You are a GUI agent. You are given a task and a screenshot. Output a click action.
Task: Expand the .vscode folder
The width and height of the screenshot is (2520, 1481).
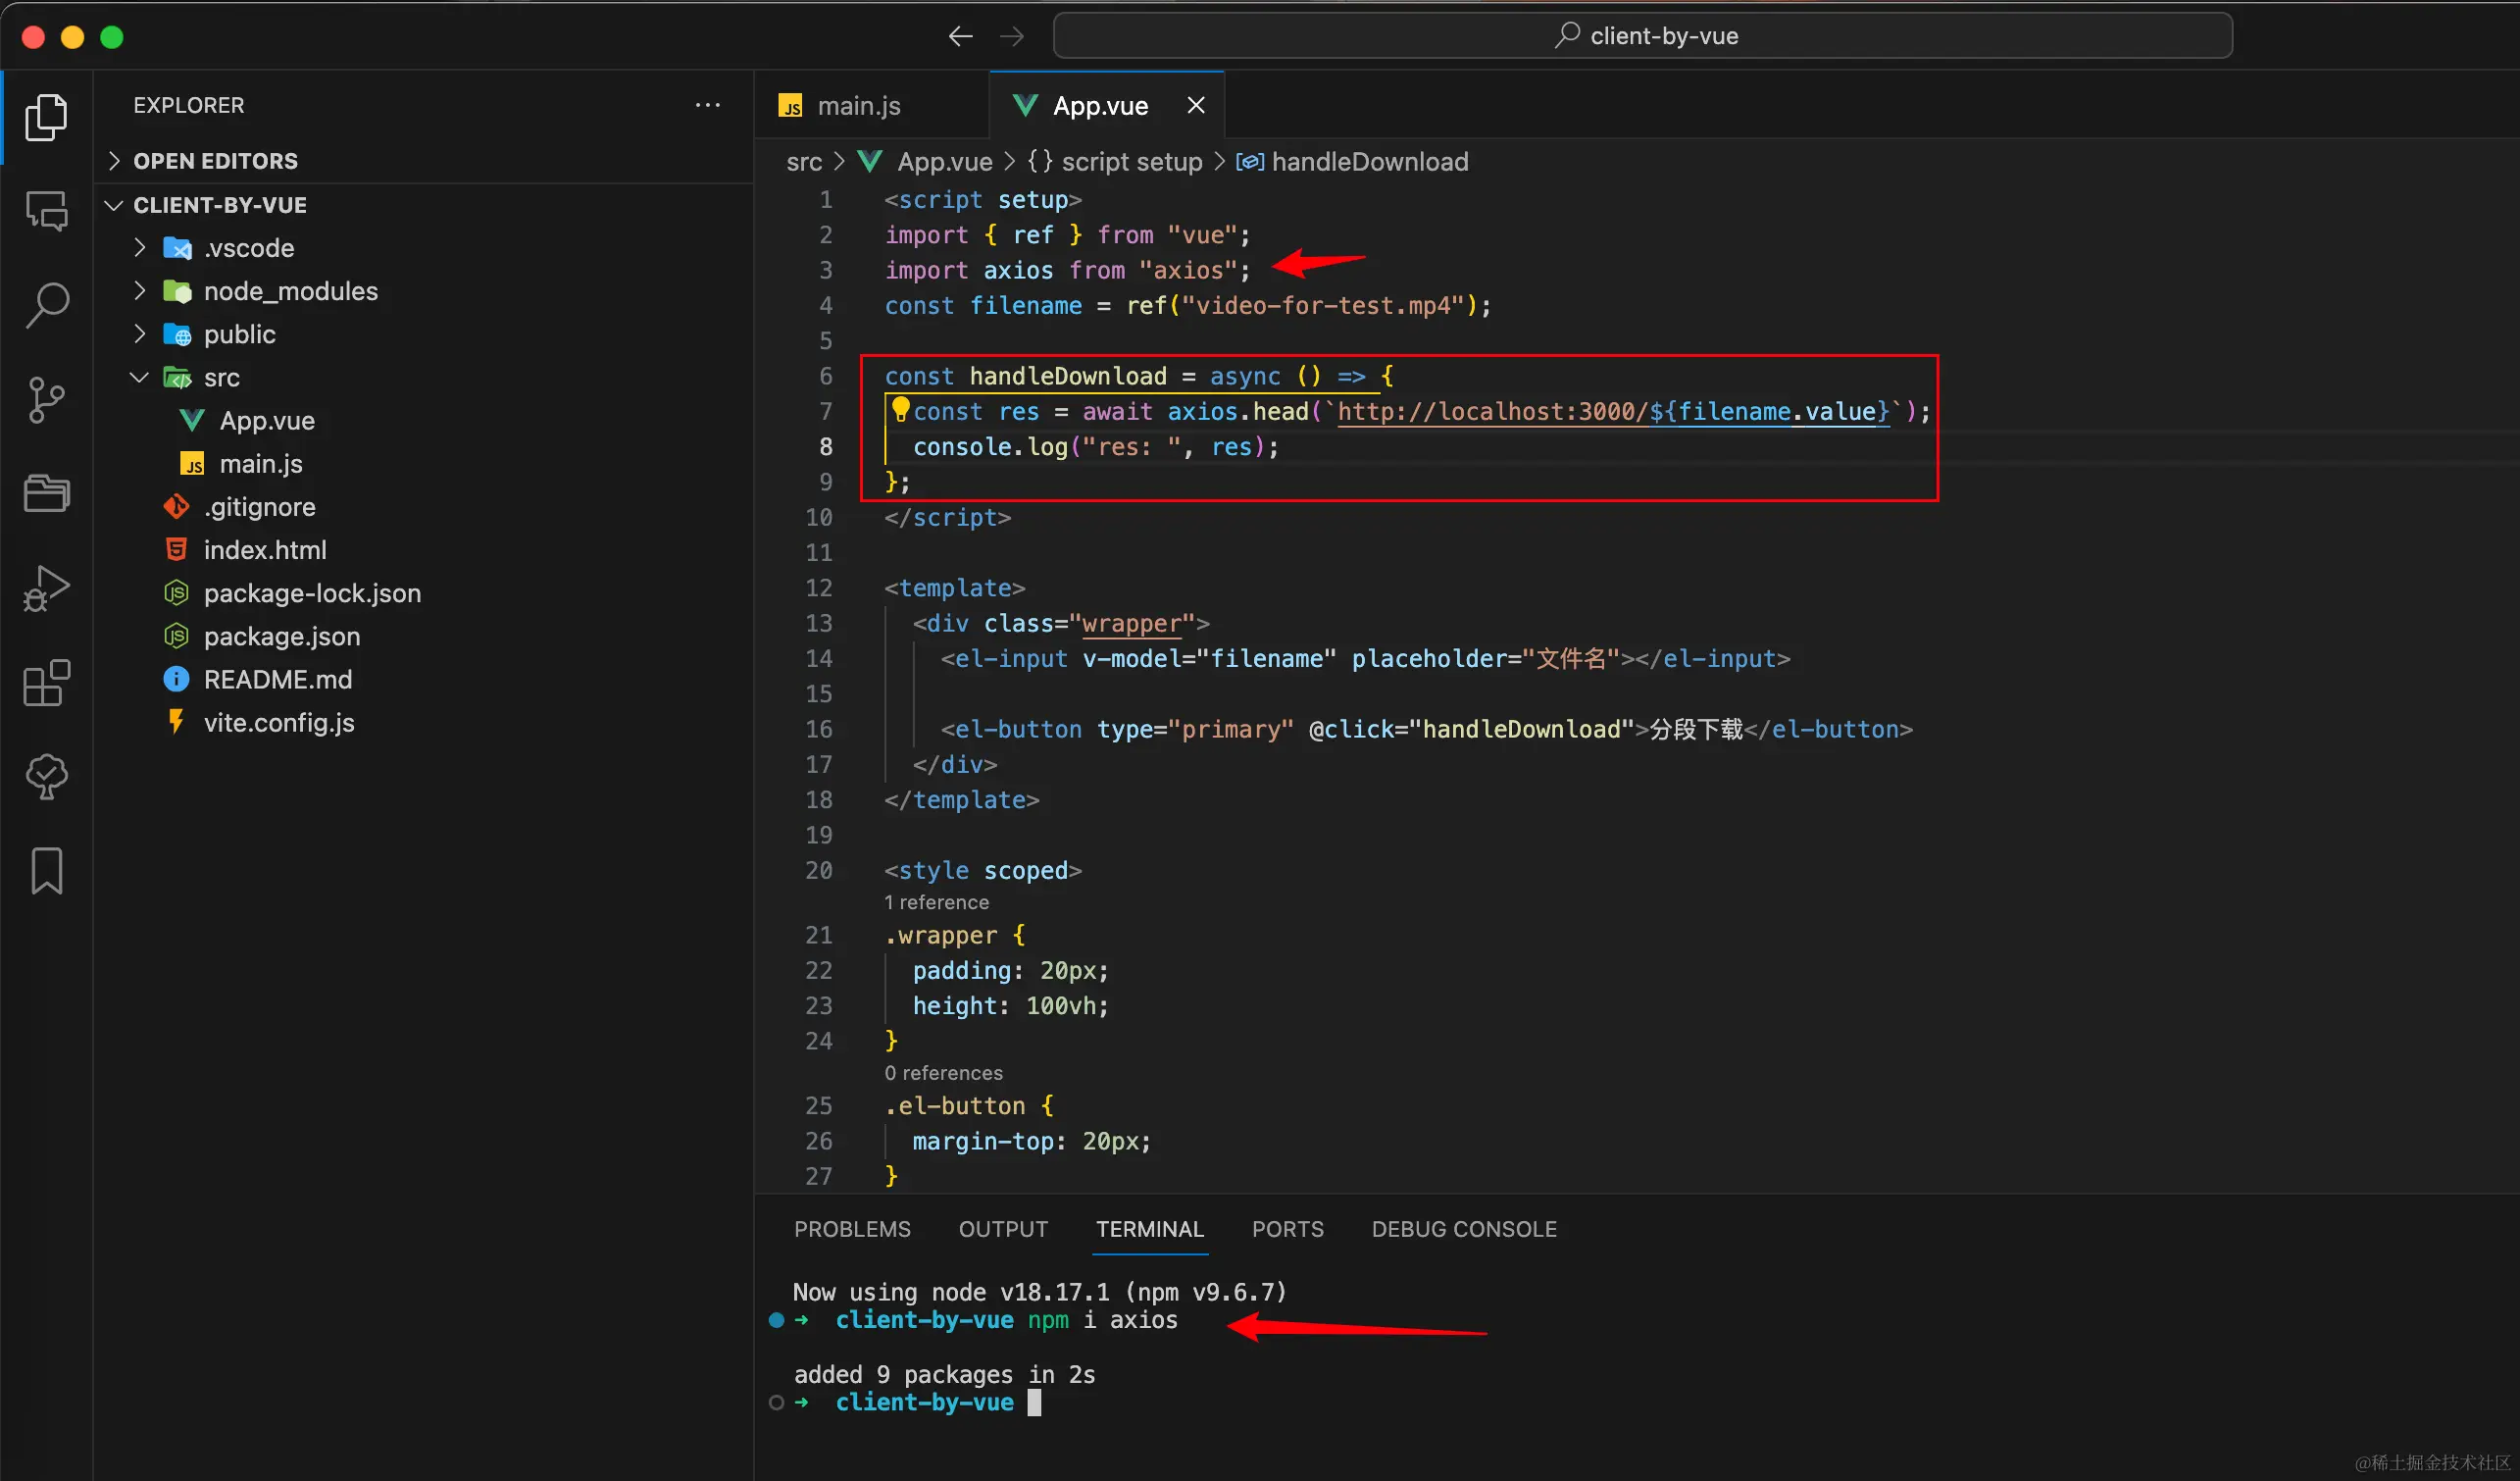(x=140, y=248)
